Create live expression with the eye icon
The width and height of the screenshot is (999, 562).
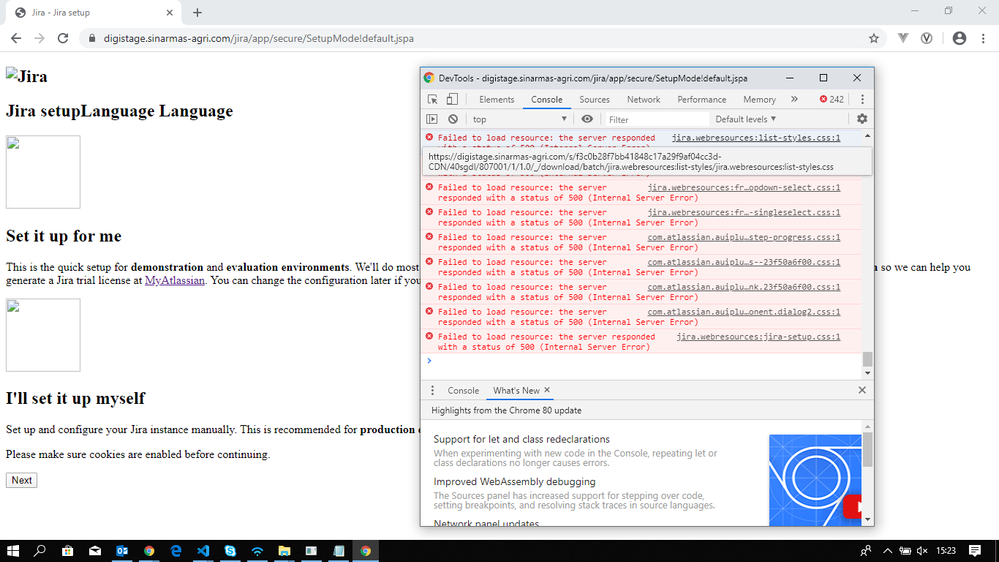click(587, 119)
